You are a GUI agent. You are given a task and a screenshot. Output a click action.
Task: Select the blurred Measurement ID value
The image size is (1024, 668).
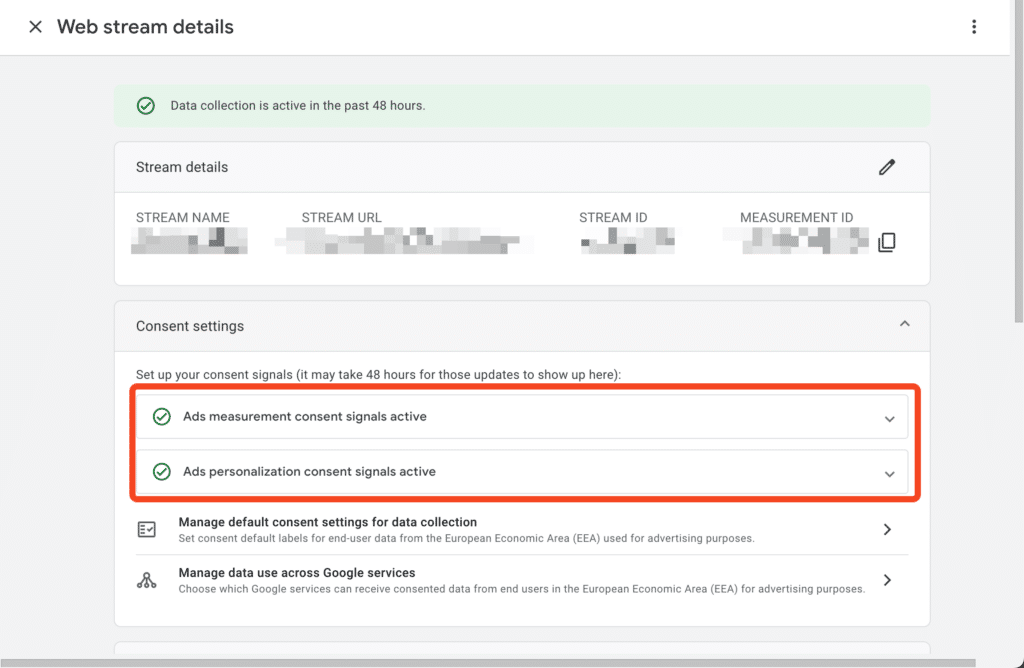point(797,241)
